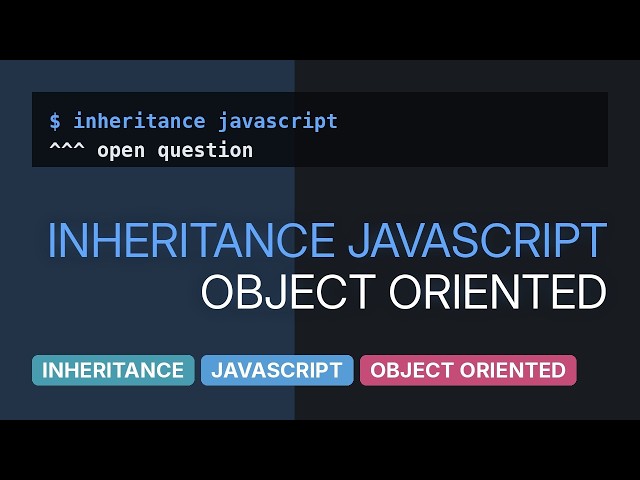The width and height of the screenshot is (640, 480).
Task: Select the '^^^ open question' line
Action: click(x=151, y=150)
